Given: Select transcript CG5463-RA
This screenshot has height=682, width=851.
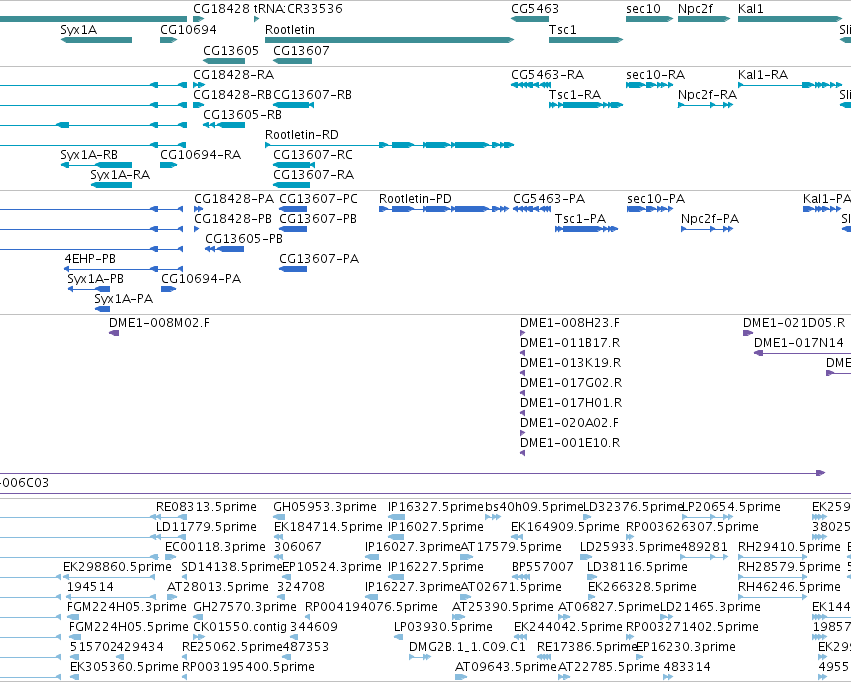Looking at the screenshot, I should (x=548, y=74).
